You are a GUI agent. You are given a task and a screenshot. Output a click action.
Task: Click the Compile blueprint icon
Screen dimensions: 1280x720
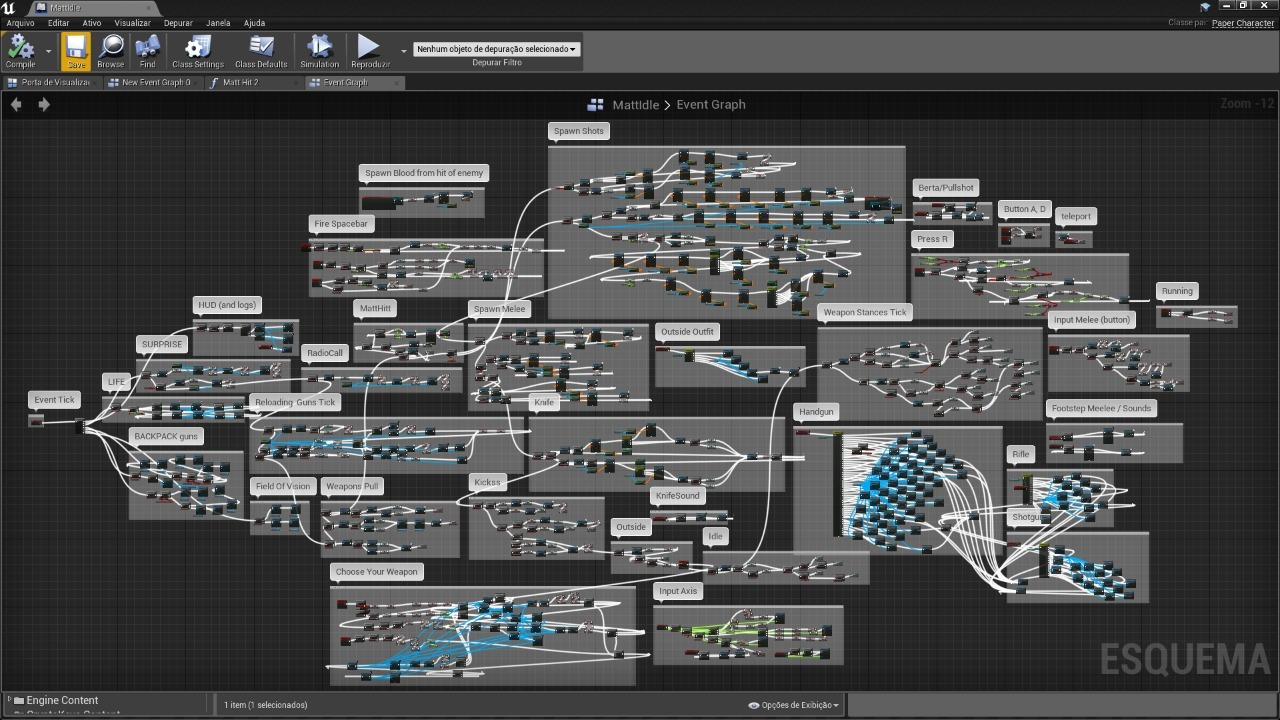[20, 47]
